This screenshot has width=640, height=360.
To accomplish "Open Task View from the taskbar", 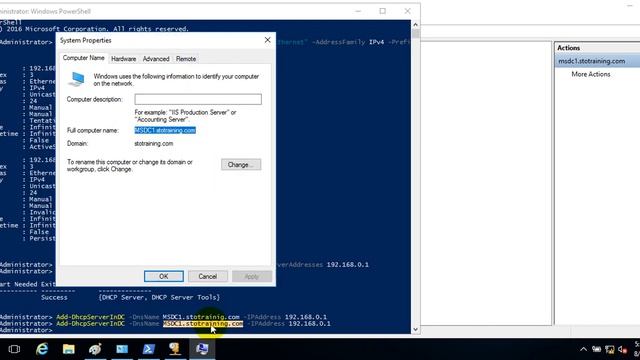I will point(14,349).
